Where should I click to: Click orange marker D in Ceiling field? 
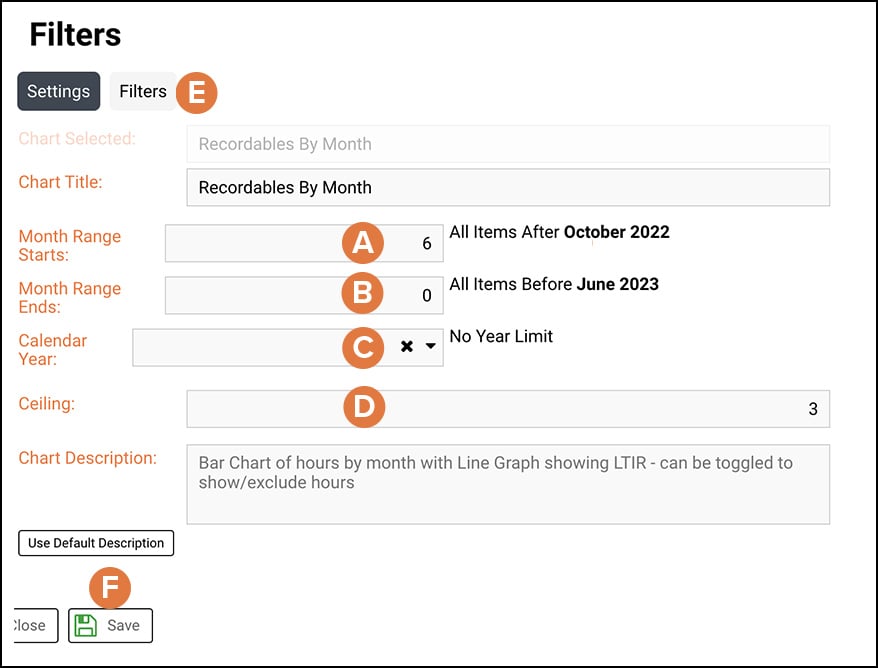click(363, 407)
